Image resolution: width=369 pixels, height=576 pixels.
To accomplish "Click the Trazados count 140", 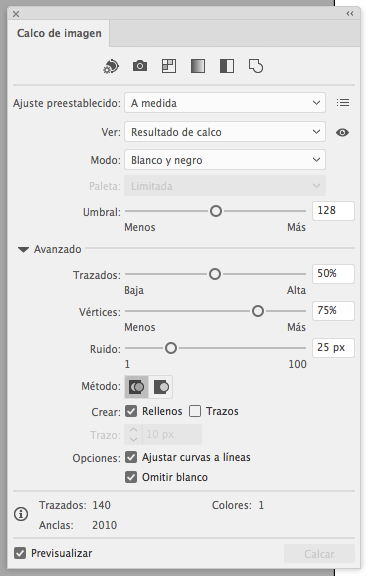I will (101, 505).
